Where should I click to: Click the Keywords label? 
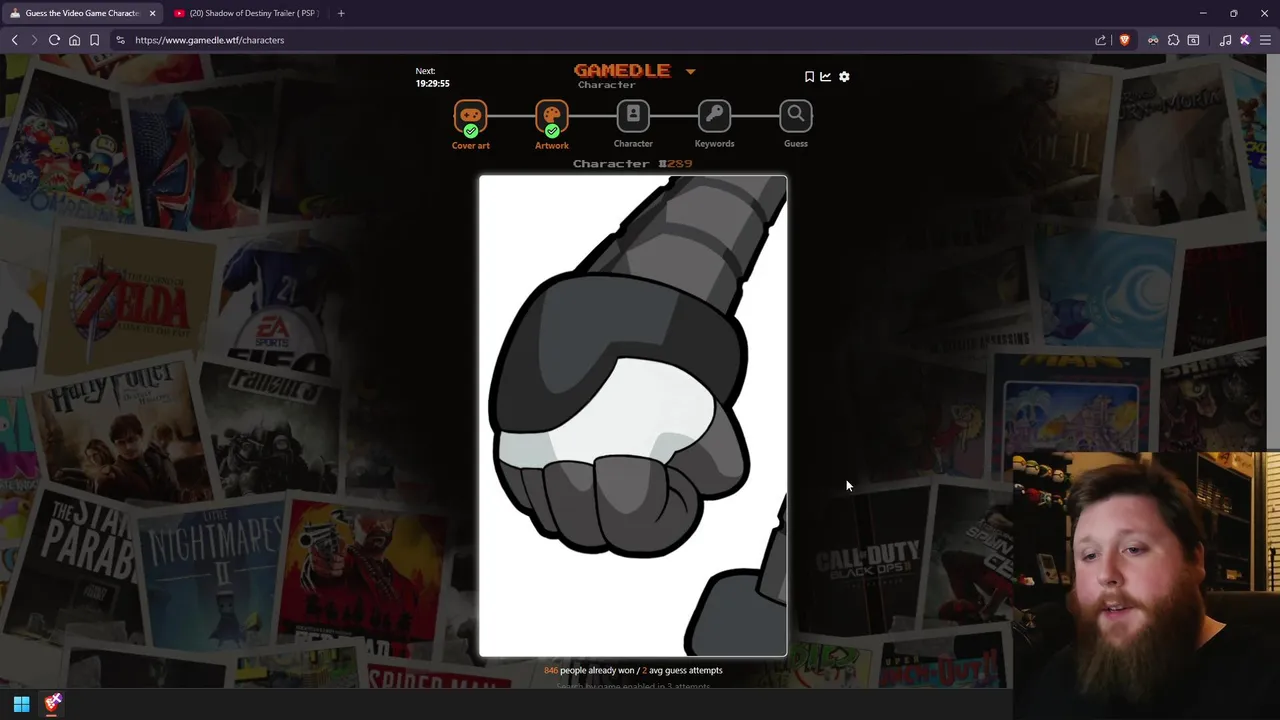(714, 143)
